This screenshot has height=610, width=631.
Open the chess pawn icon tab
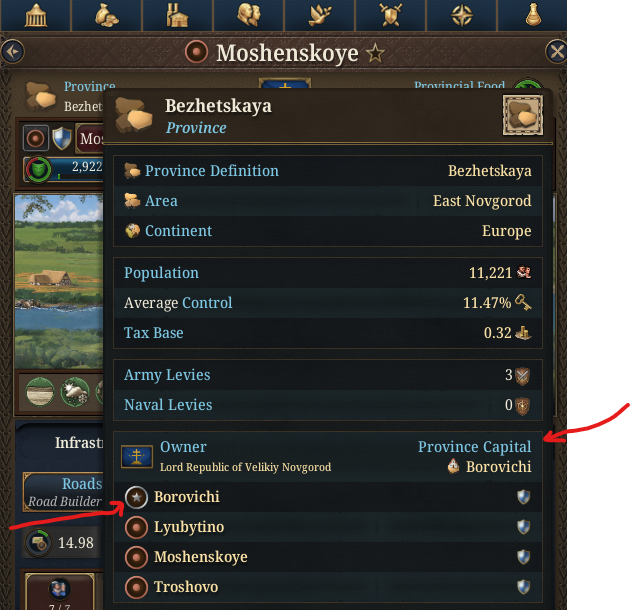coord(533,15)
